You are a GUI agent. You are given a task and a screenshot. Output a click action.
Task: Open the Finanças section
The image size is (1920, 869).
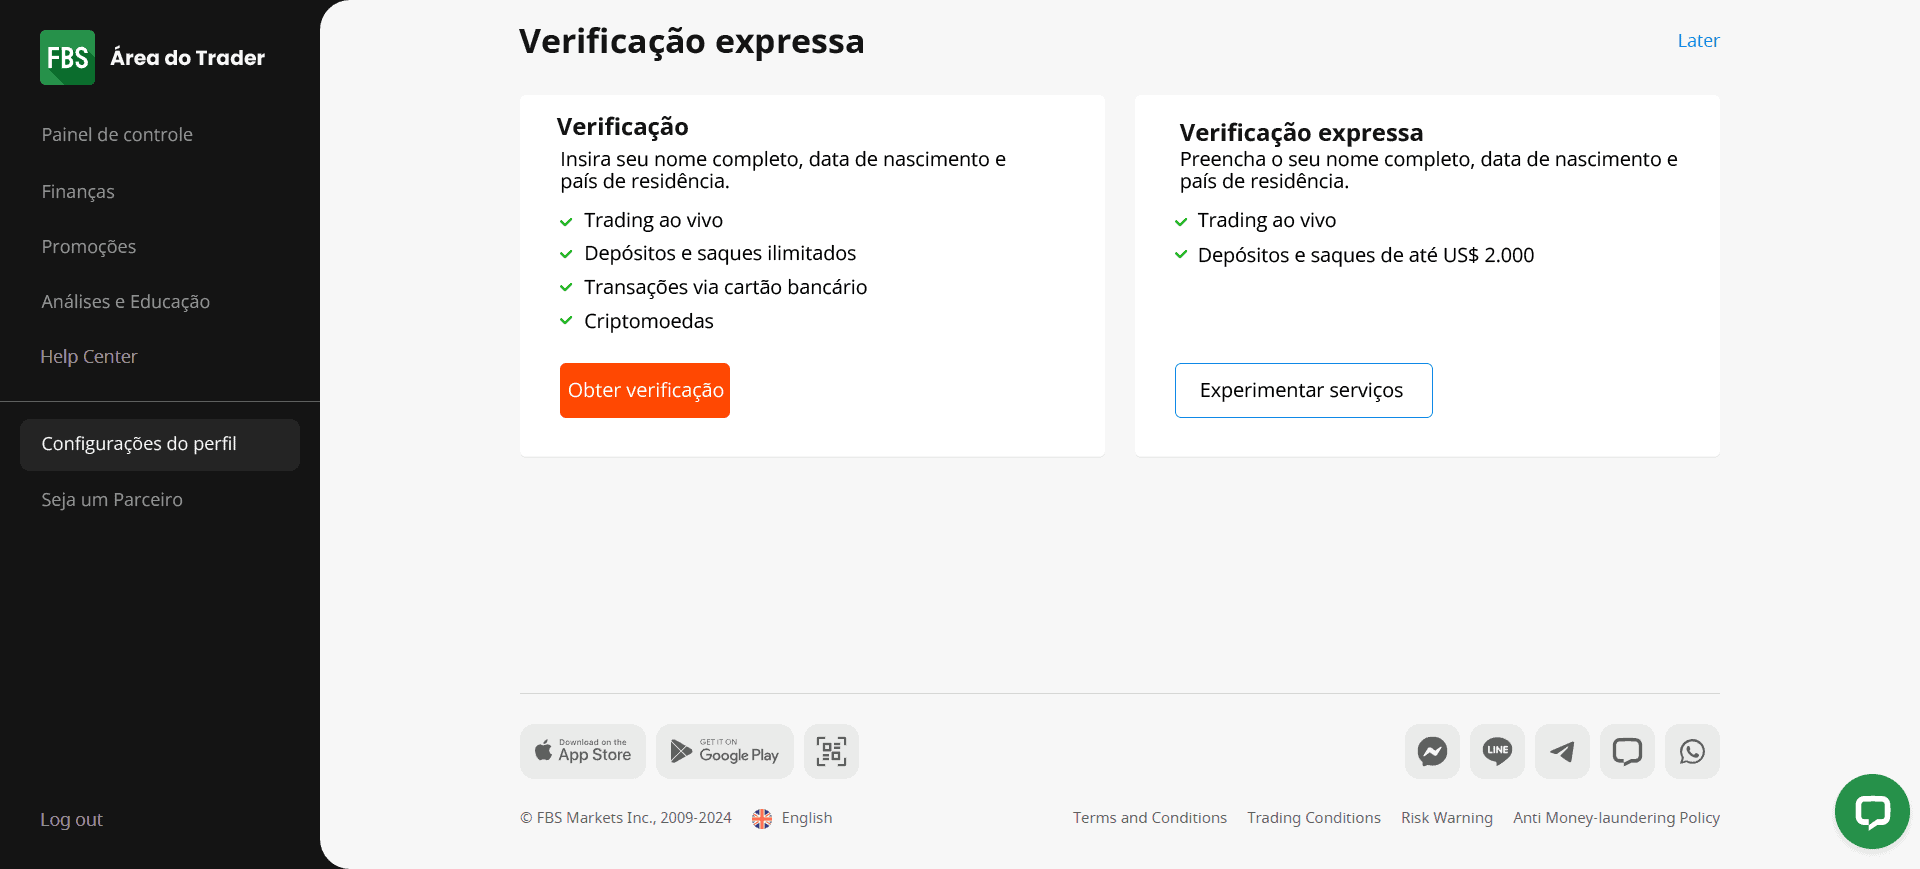pyautogui.click(x=77, y=191)
